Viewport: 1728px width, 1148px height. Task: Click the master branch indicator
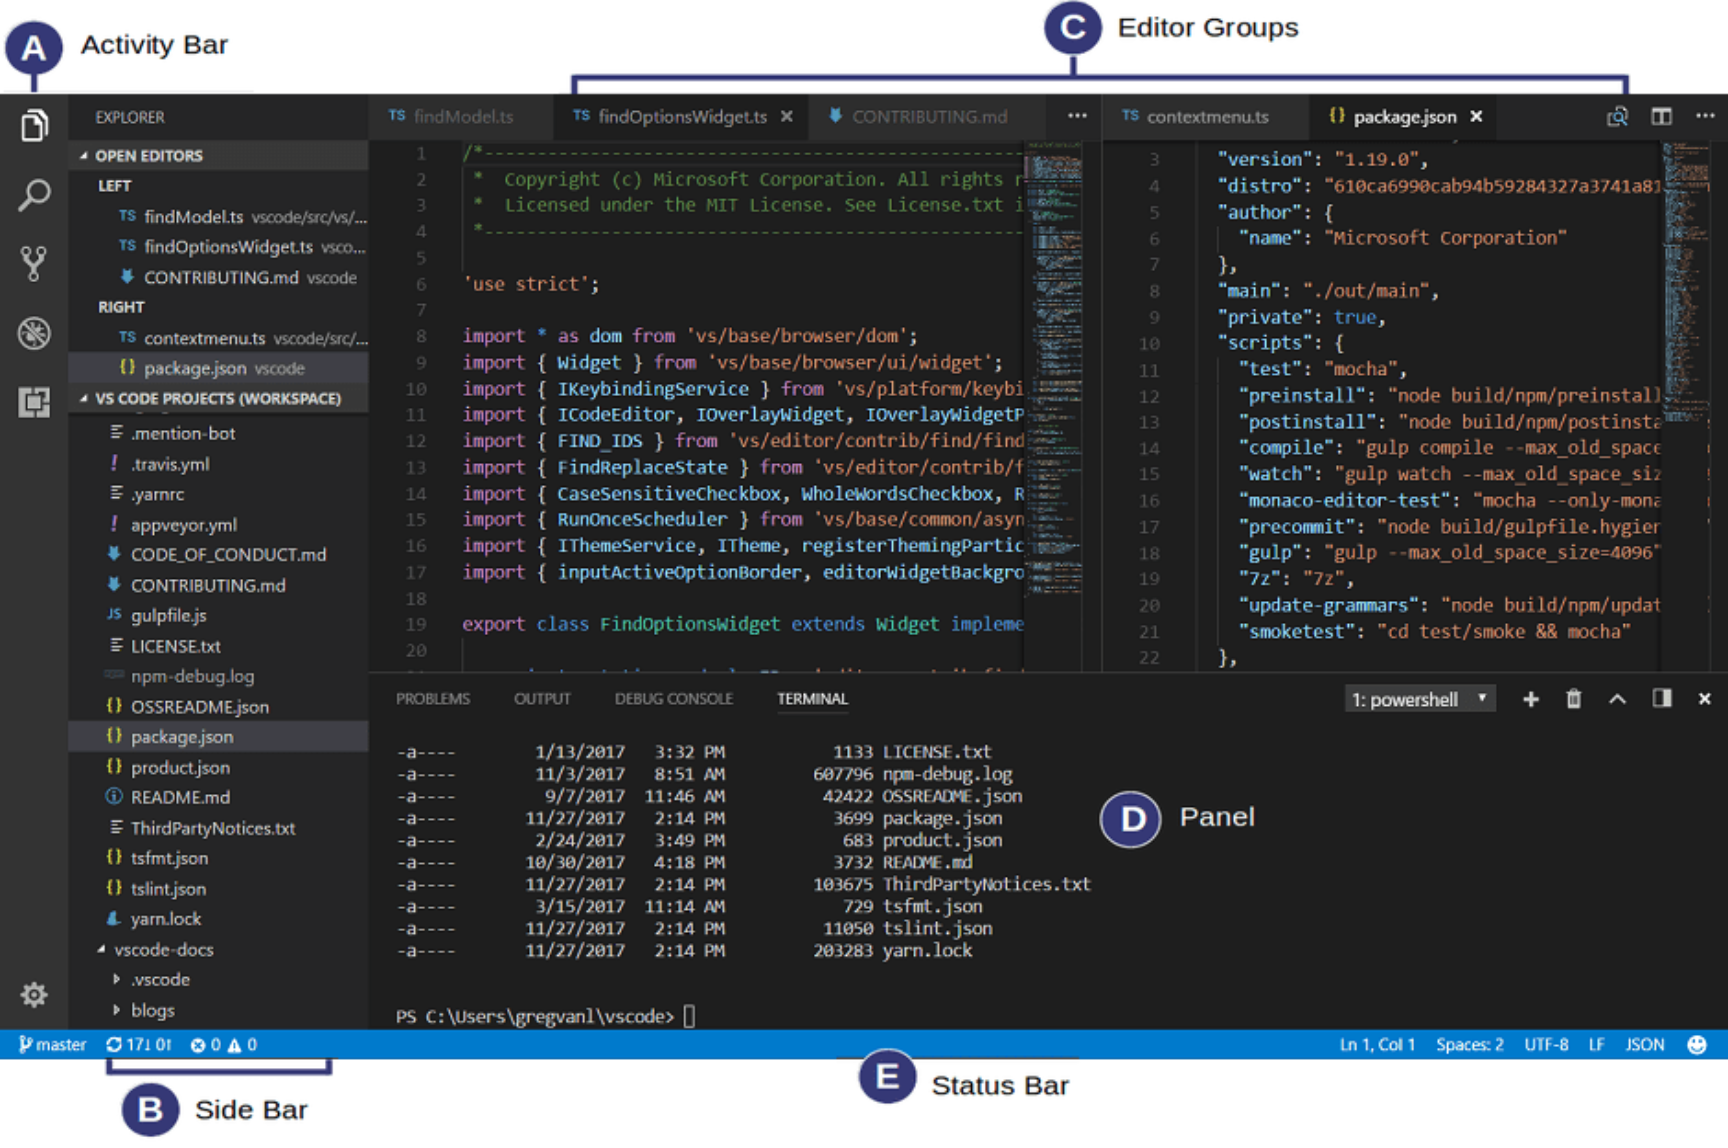52,1045
